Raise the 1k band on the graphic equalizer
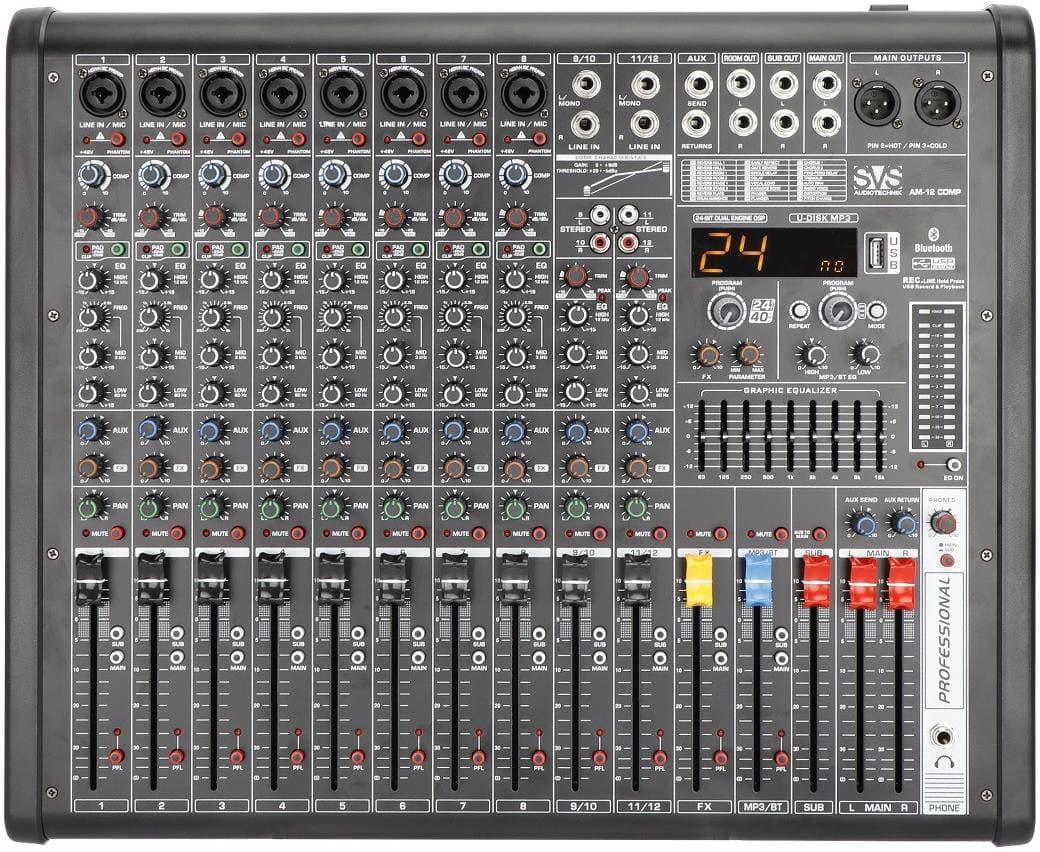The width and height of the screenshot is (1040, 852). point(790,437)
